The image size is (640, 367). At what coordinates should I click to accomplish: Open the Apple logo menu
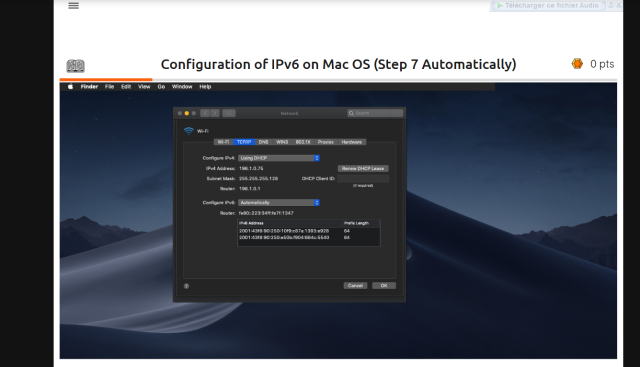point(70,87)
